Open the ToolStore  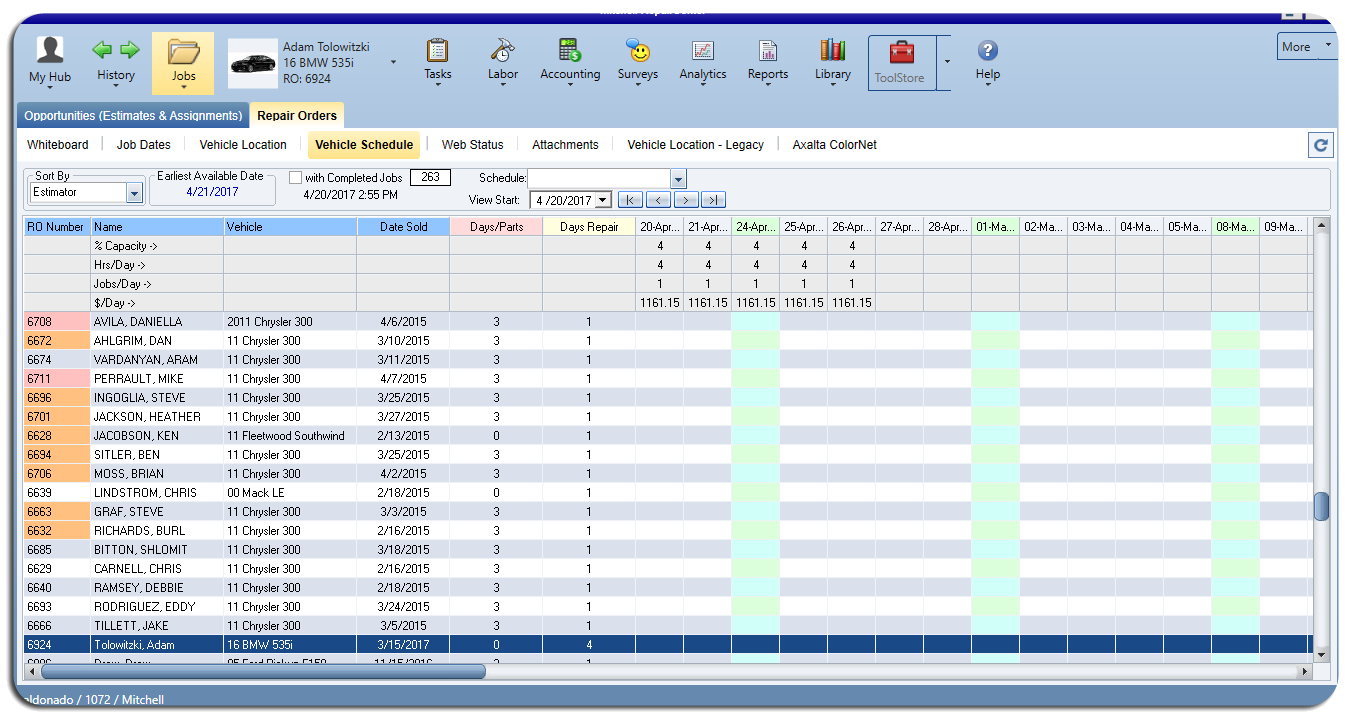(x=901, y=63)
